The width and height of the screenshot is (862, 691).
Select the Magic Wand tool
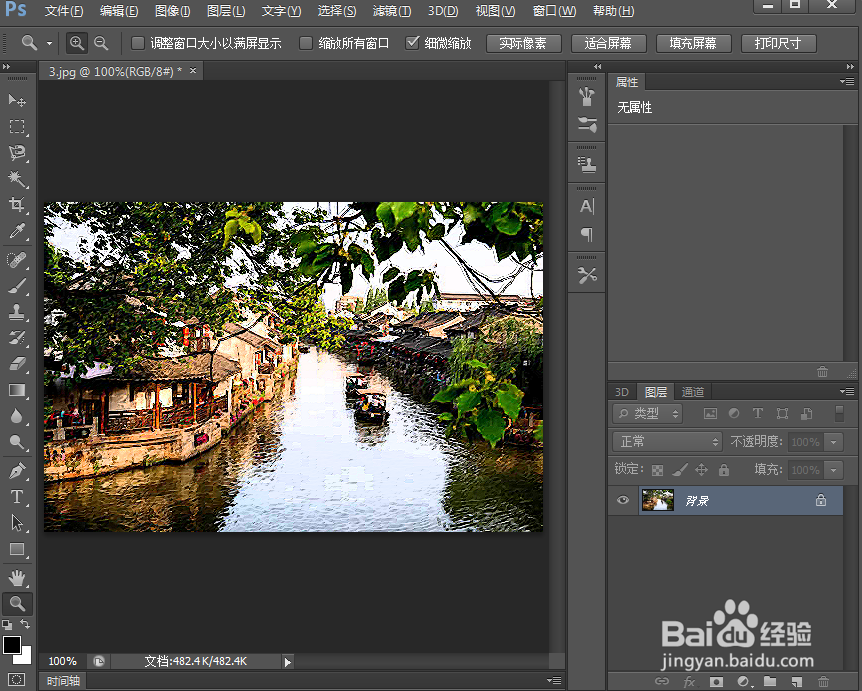tap(17, 179)
